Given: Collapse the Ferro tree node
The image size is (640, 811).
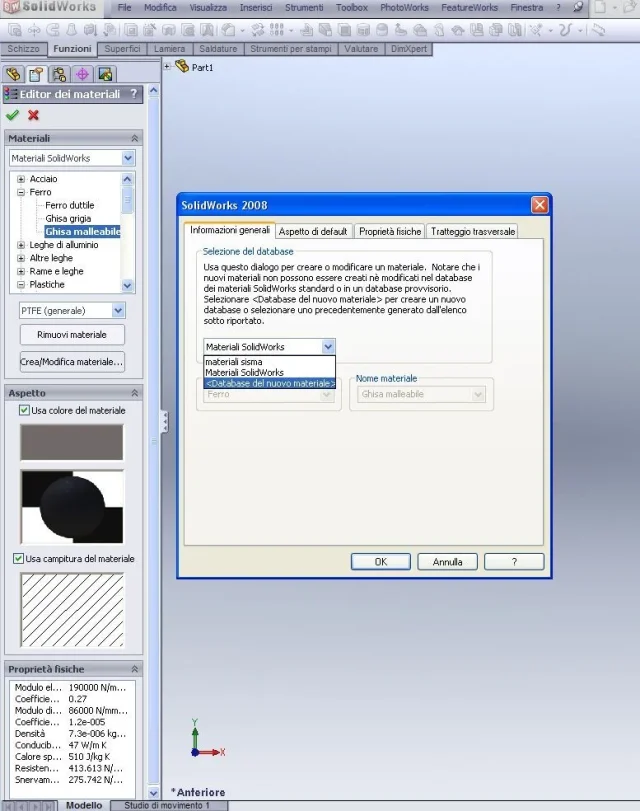Looking at the screenshot, I should (x=21, y=192).
